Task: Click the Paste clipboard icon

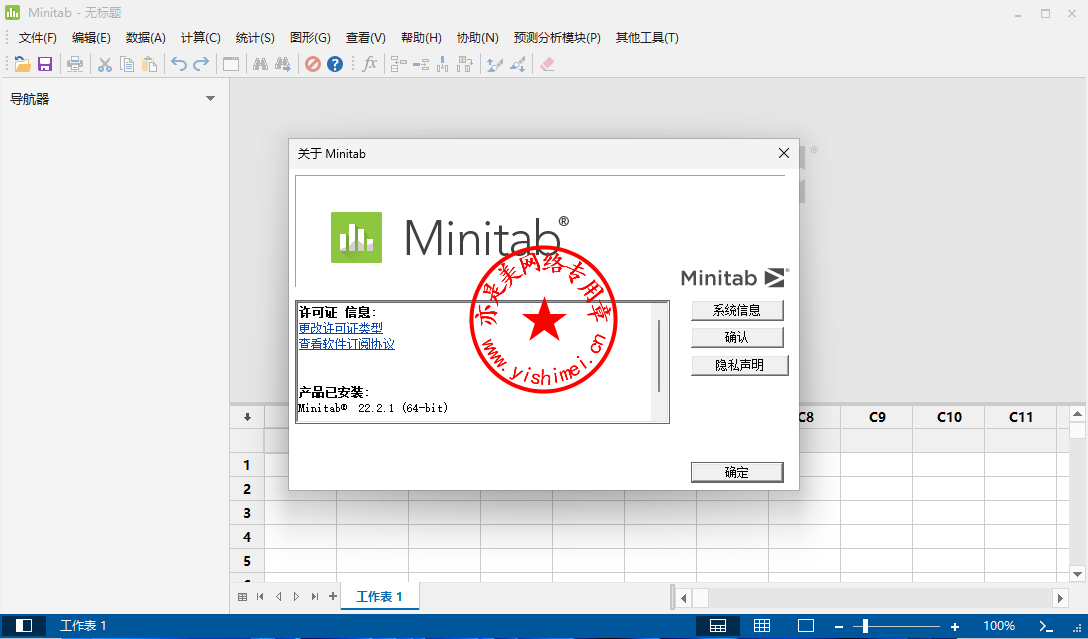Action: pyautogui.click(x=149, y=65)
